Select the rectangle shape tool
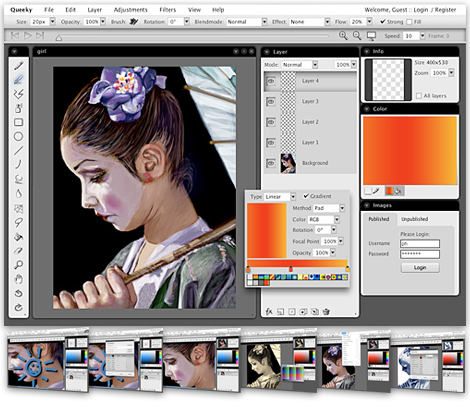 point(19,122)
